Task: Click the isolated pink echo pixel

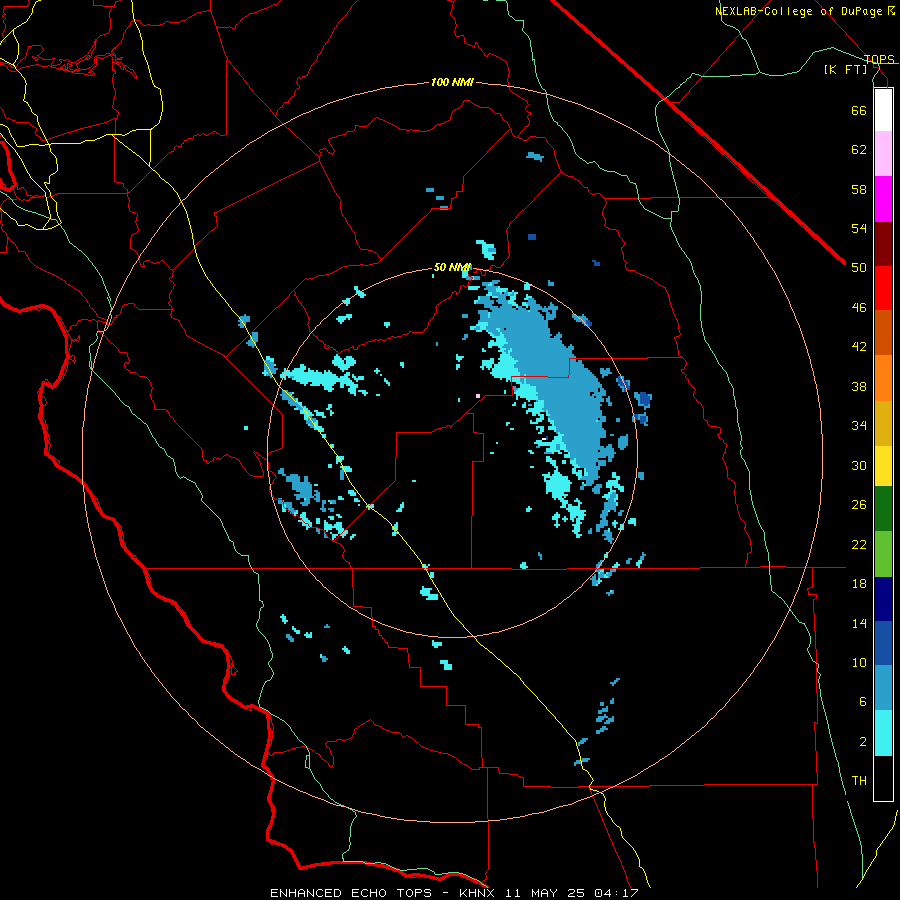Action: [x=478, y=395]
